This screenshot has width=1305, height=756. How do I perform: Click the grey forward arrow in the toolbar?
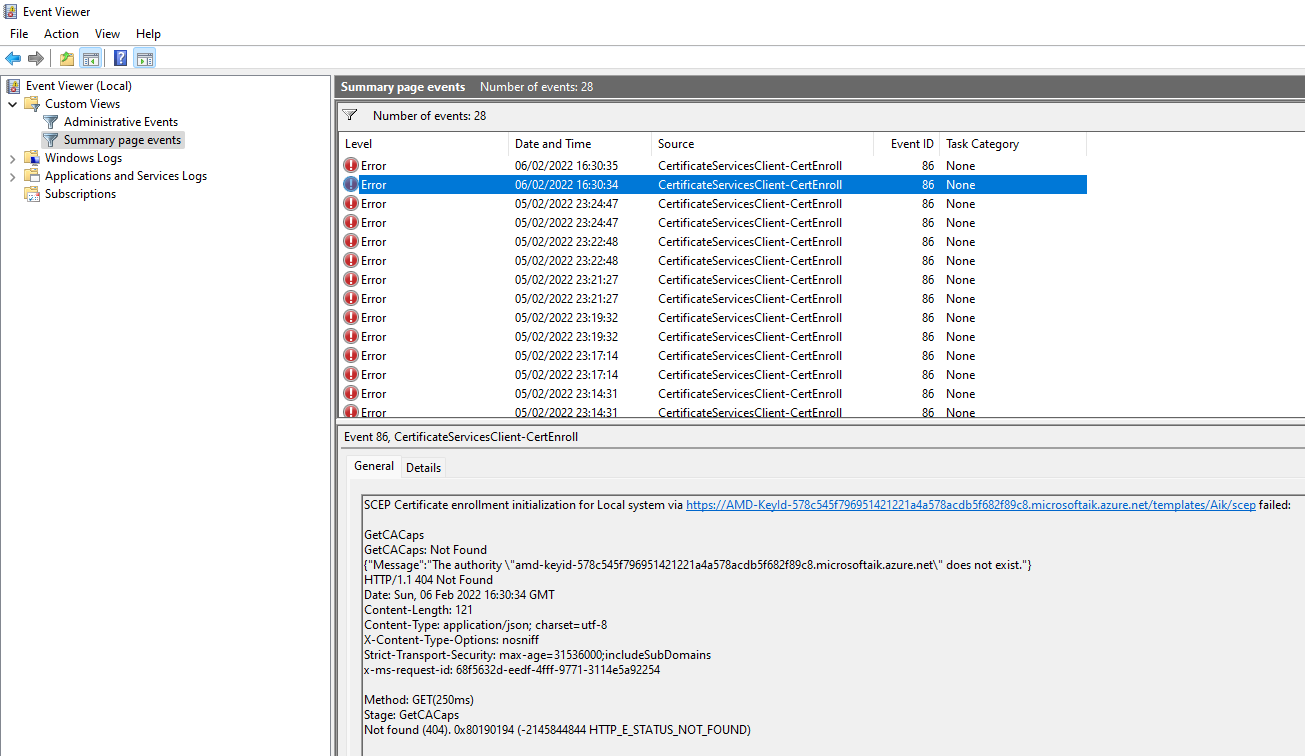click(x=36, y=58)
